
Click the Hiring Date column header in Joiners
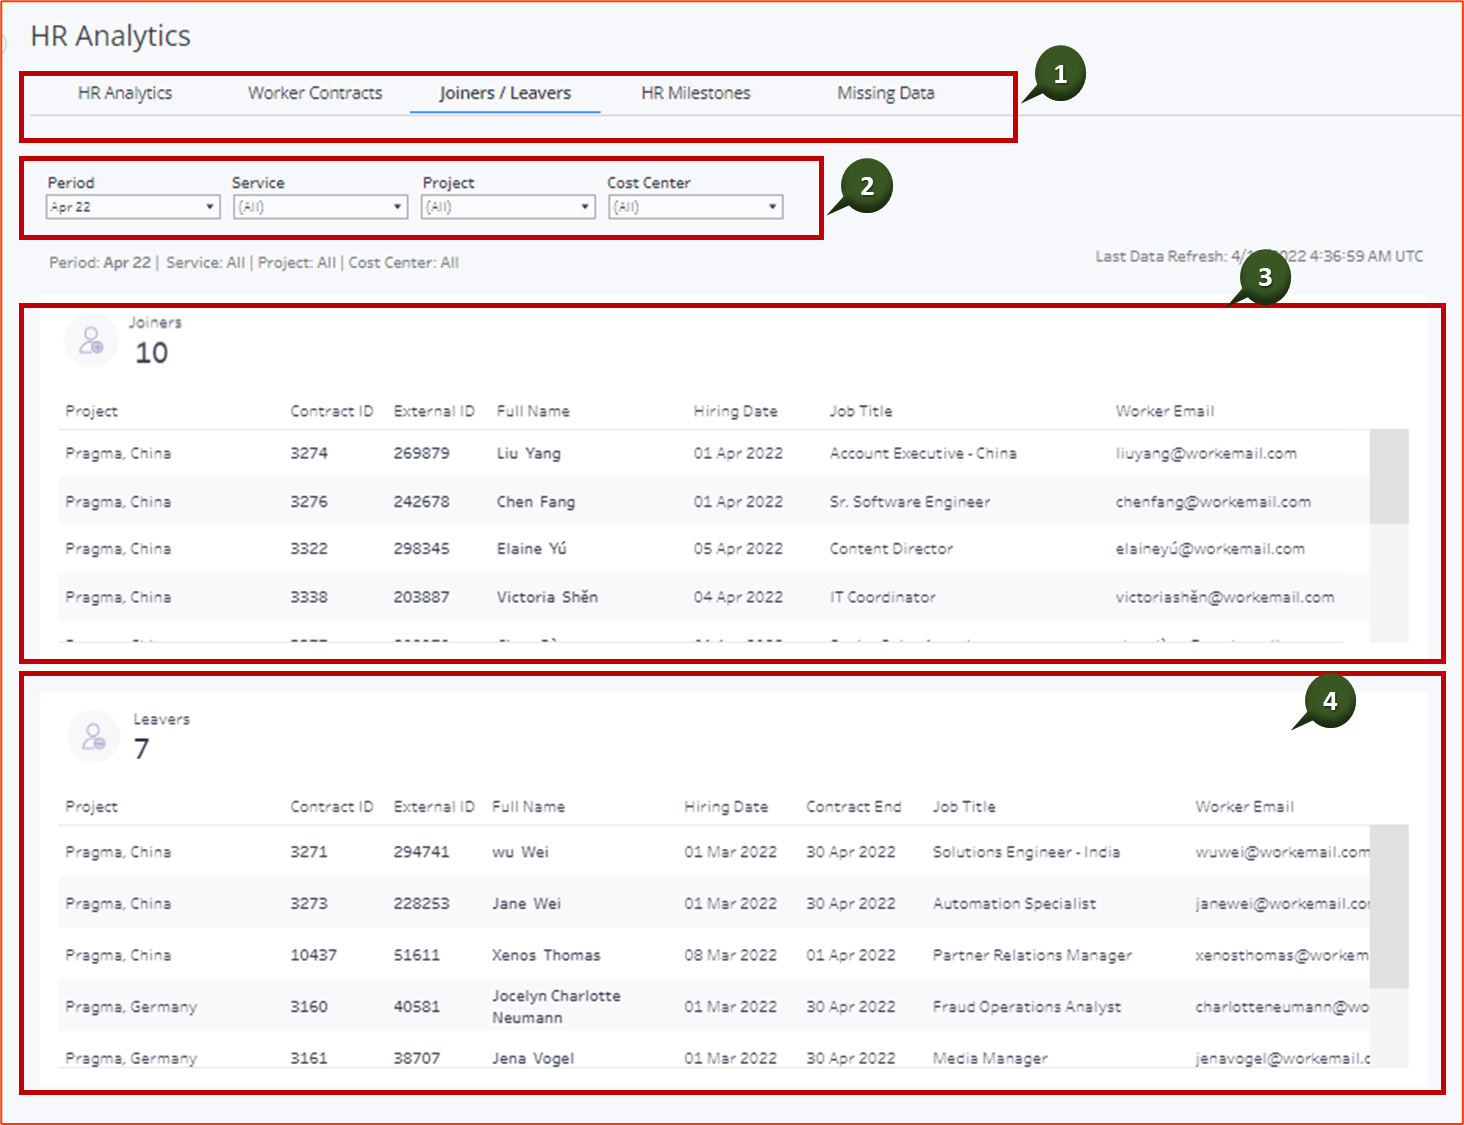(x=736, y=410)
